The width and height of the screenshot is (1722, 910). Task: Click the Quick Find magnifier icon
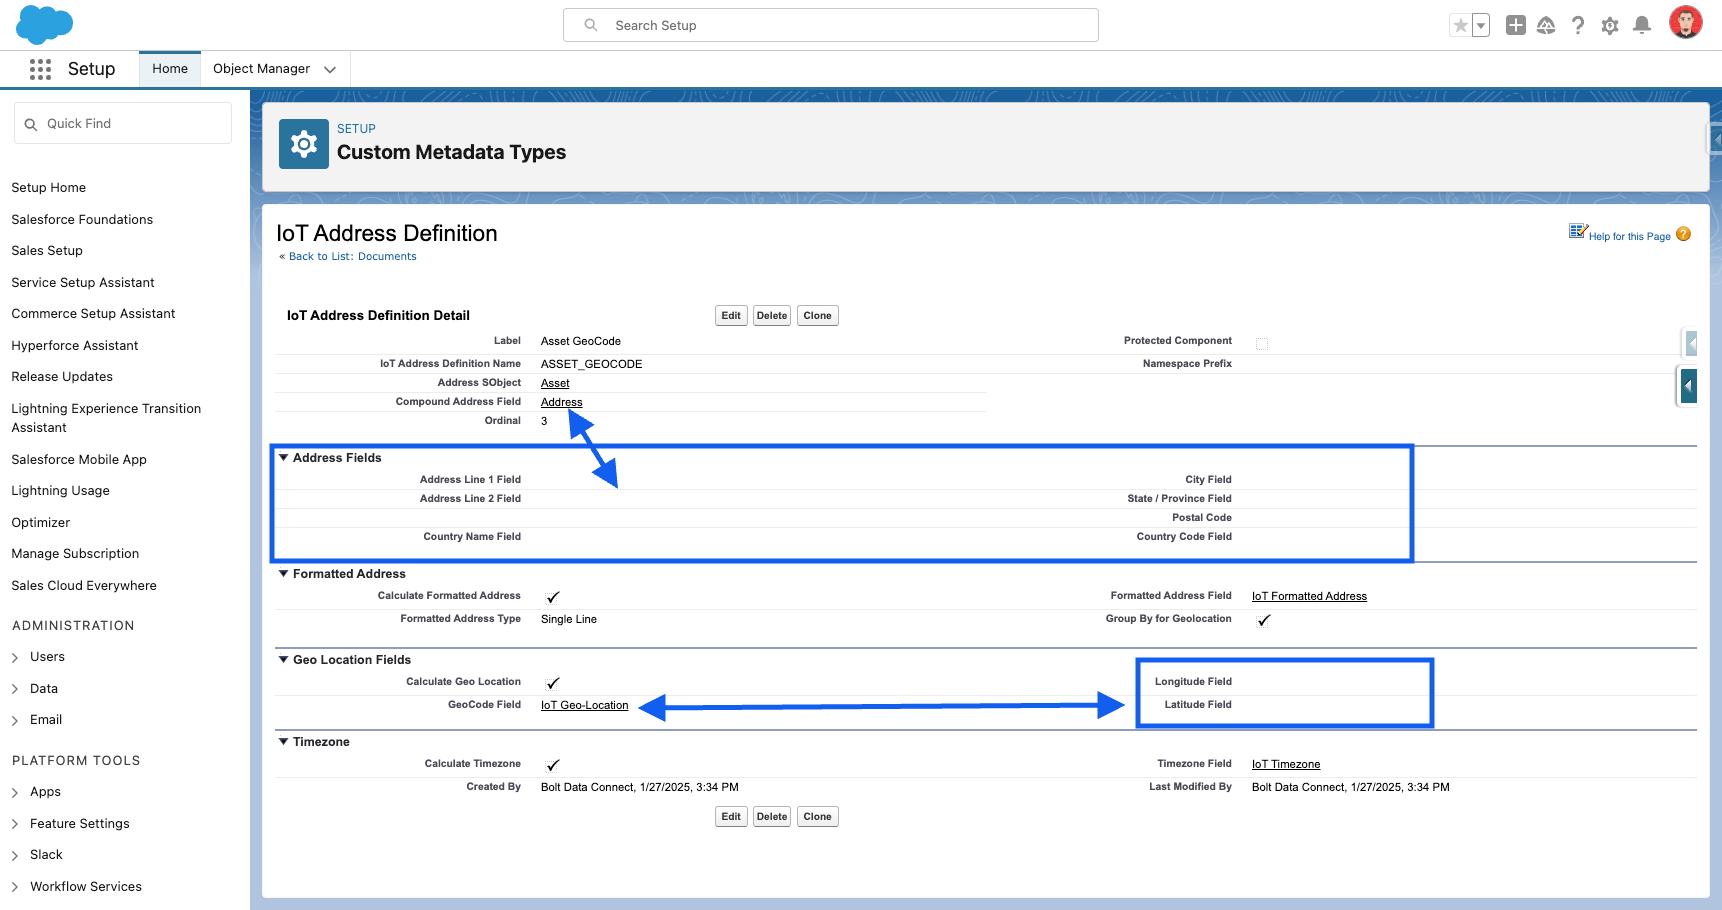click(31, 124)
